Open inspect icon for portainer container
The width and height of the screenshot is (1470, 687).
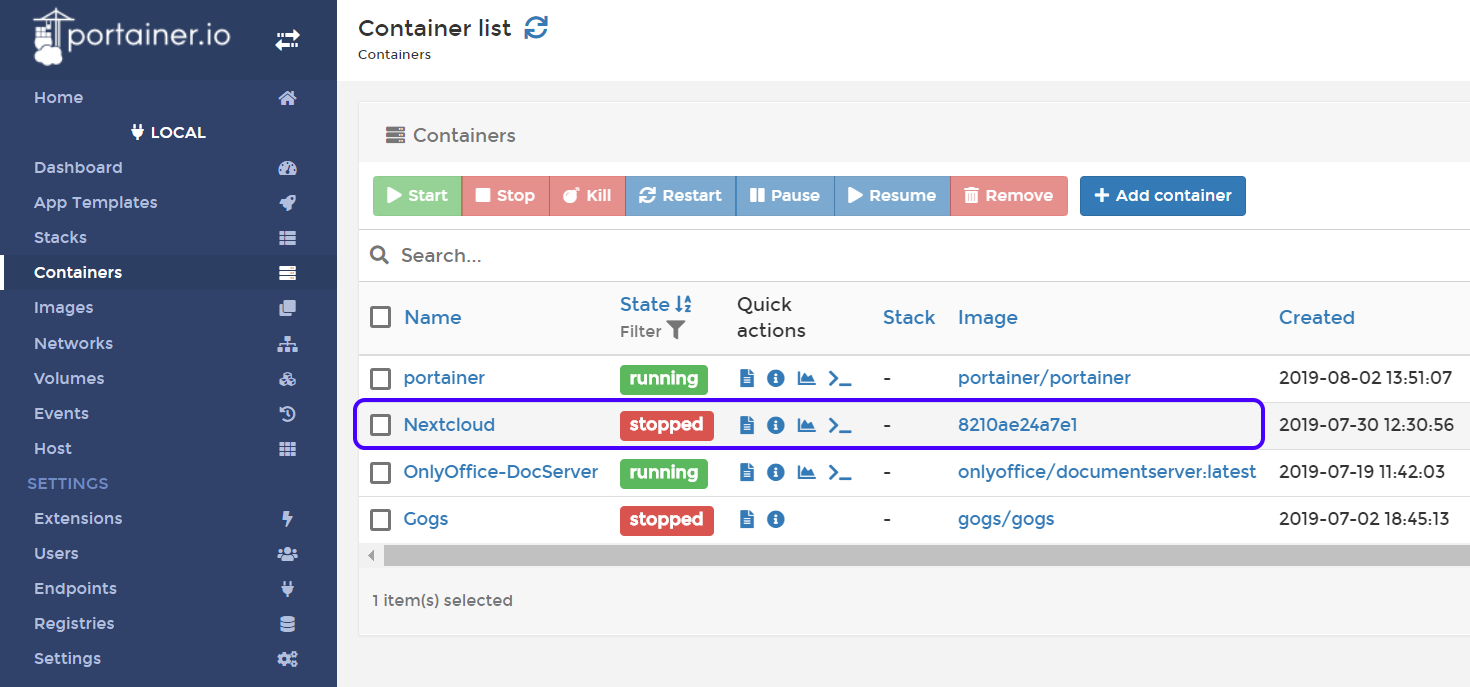pyautogui.click(x=775, y=378)
